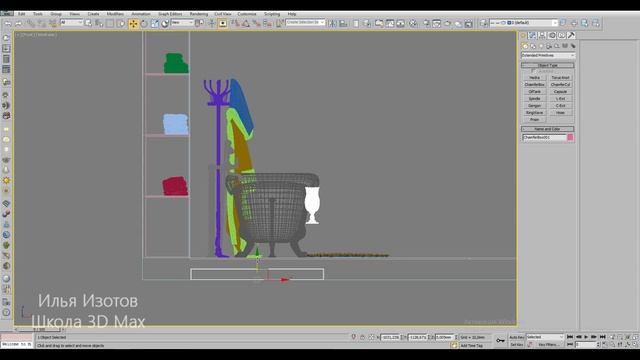The height and width of the screenshot is (360, 640).
Task: Switch to the Hierarchy command panel tab
Action: click(x=542, y=36)
